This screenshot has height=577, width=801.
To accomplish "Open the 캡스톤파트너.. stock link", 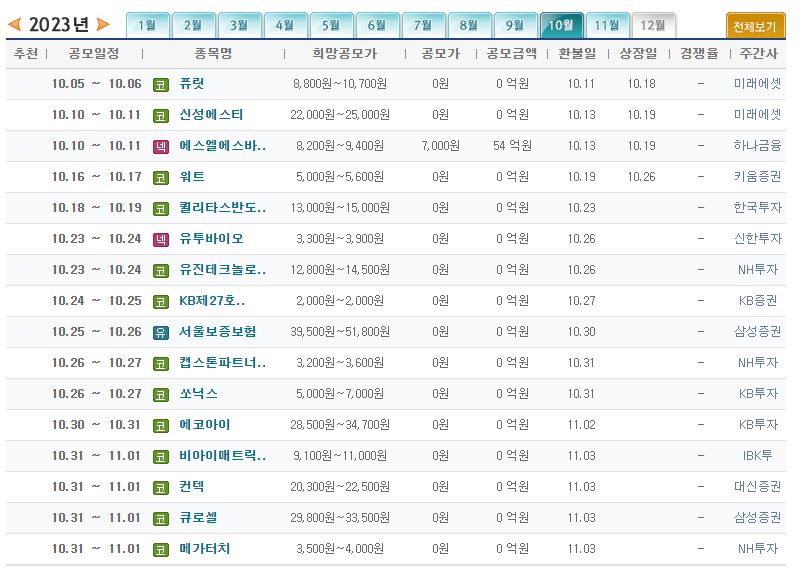I will [223, 363].
